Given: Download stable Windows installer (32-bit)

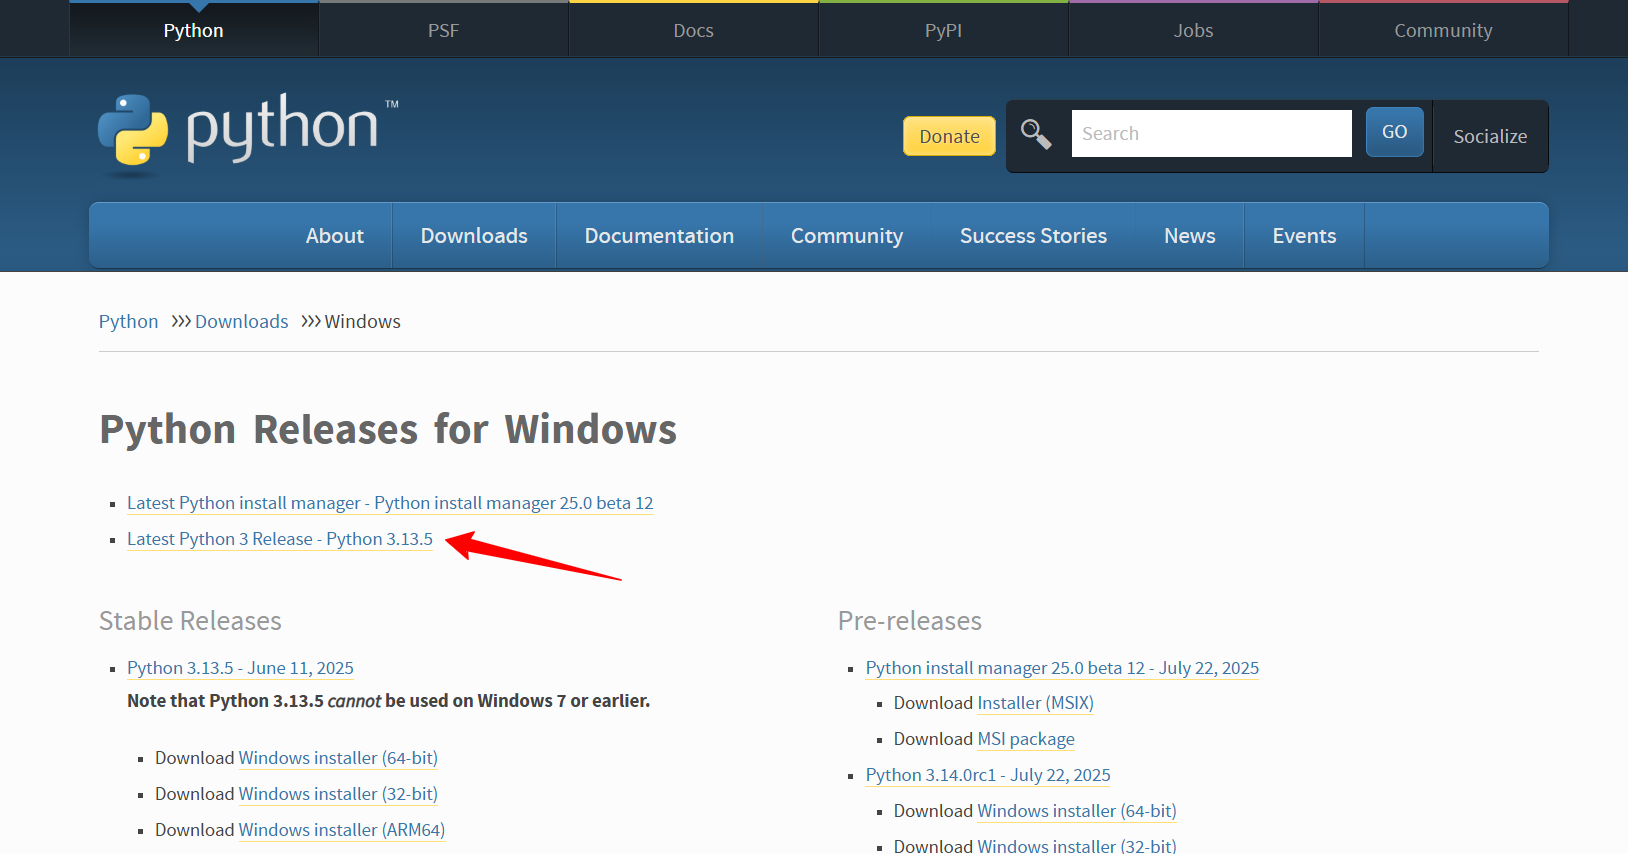Looking at the screenshot, I should pos(338,794).
